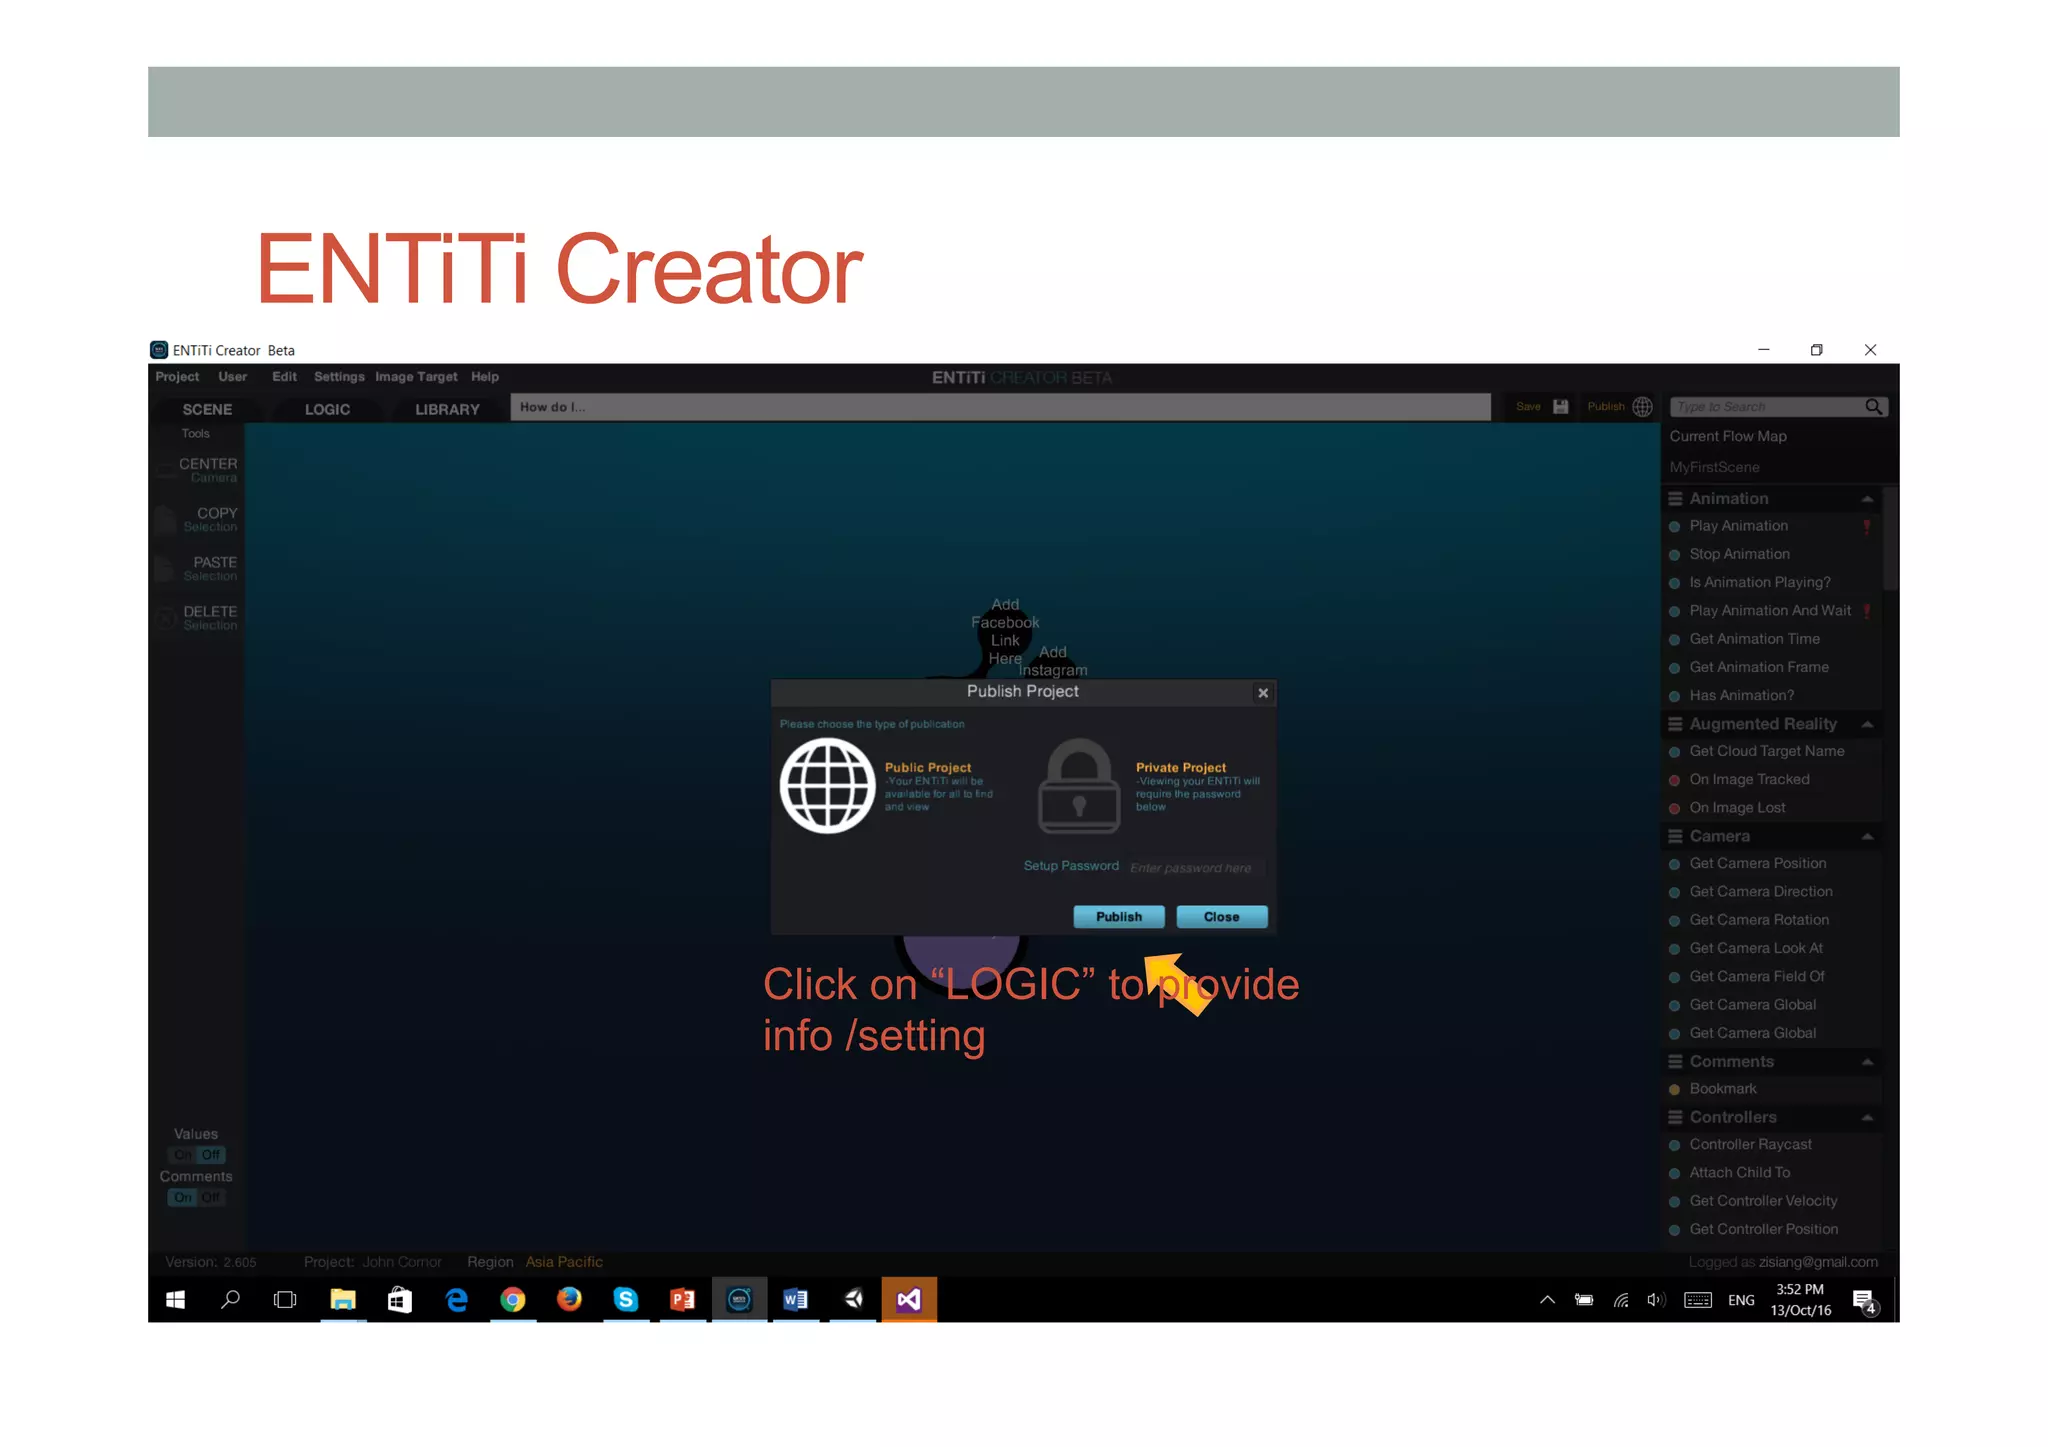Click the MyFirstScene flow map
The image size is (2048, 1447).
point(1714,467)
